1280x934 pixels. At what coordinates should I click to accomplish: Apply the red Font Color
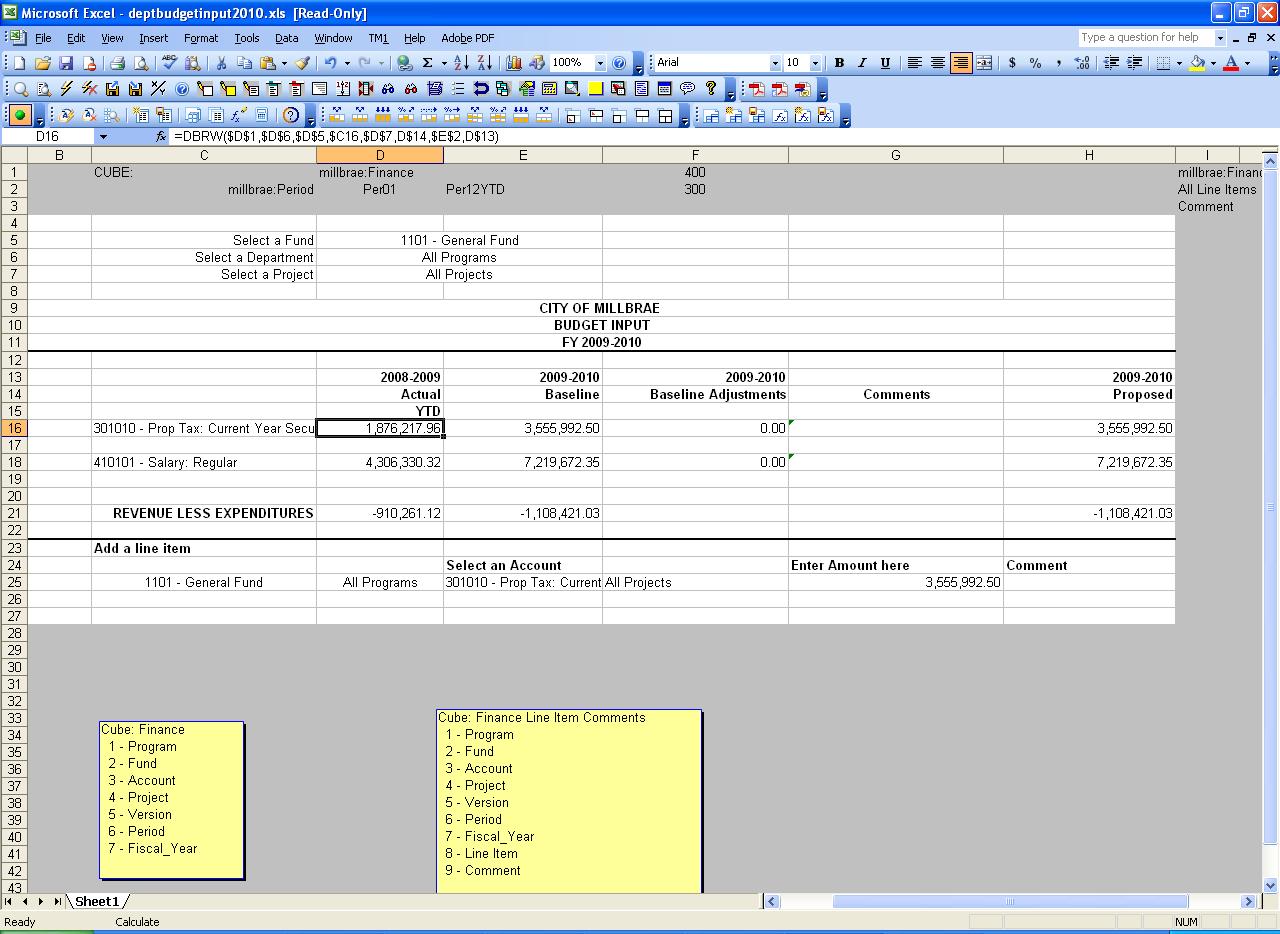click(x=1231, y=63)
